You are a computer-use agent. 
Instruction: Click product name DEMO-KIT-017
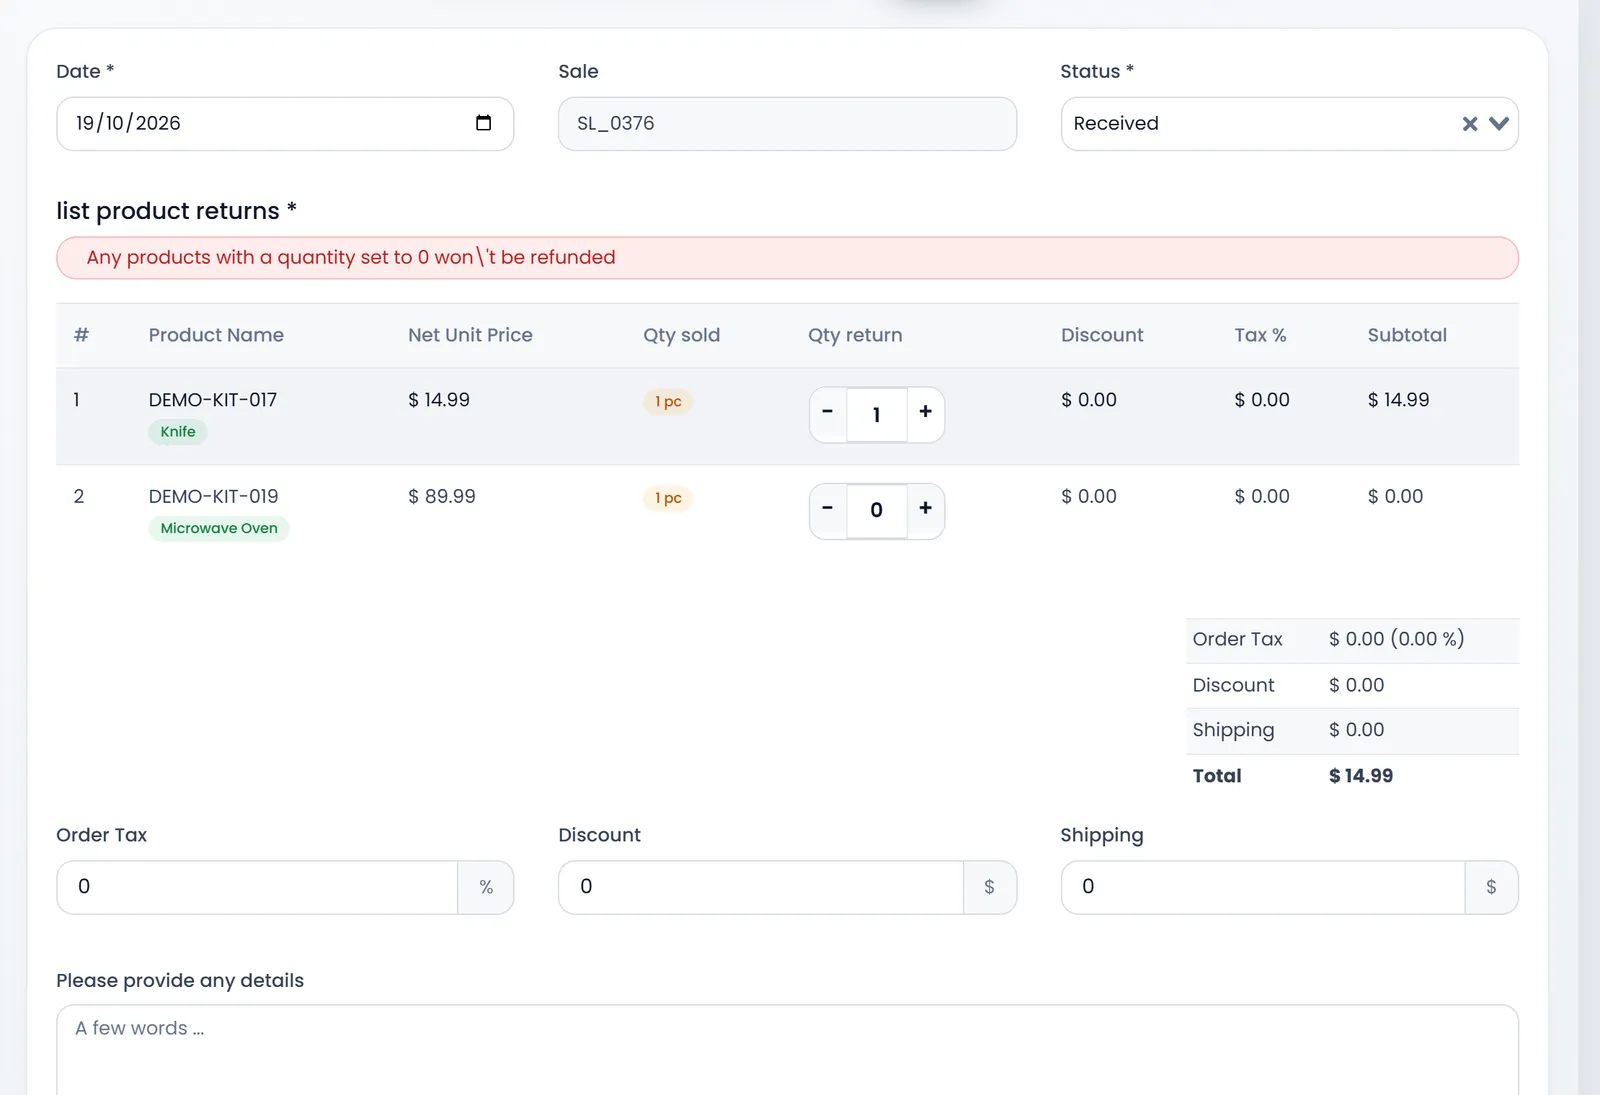[213, 400]
